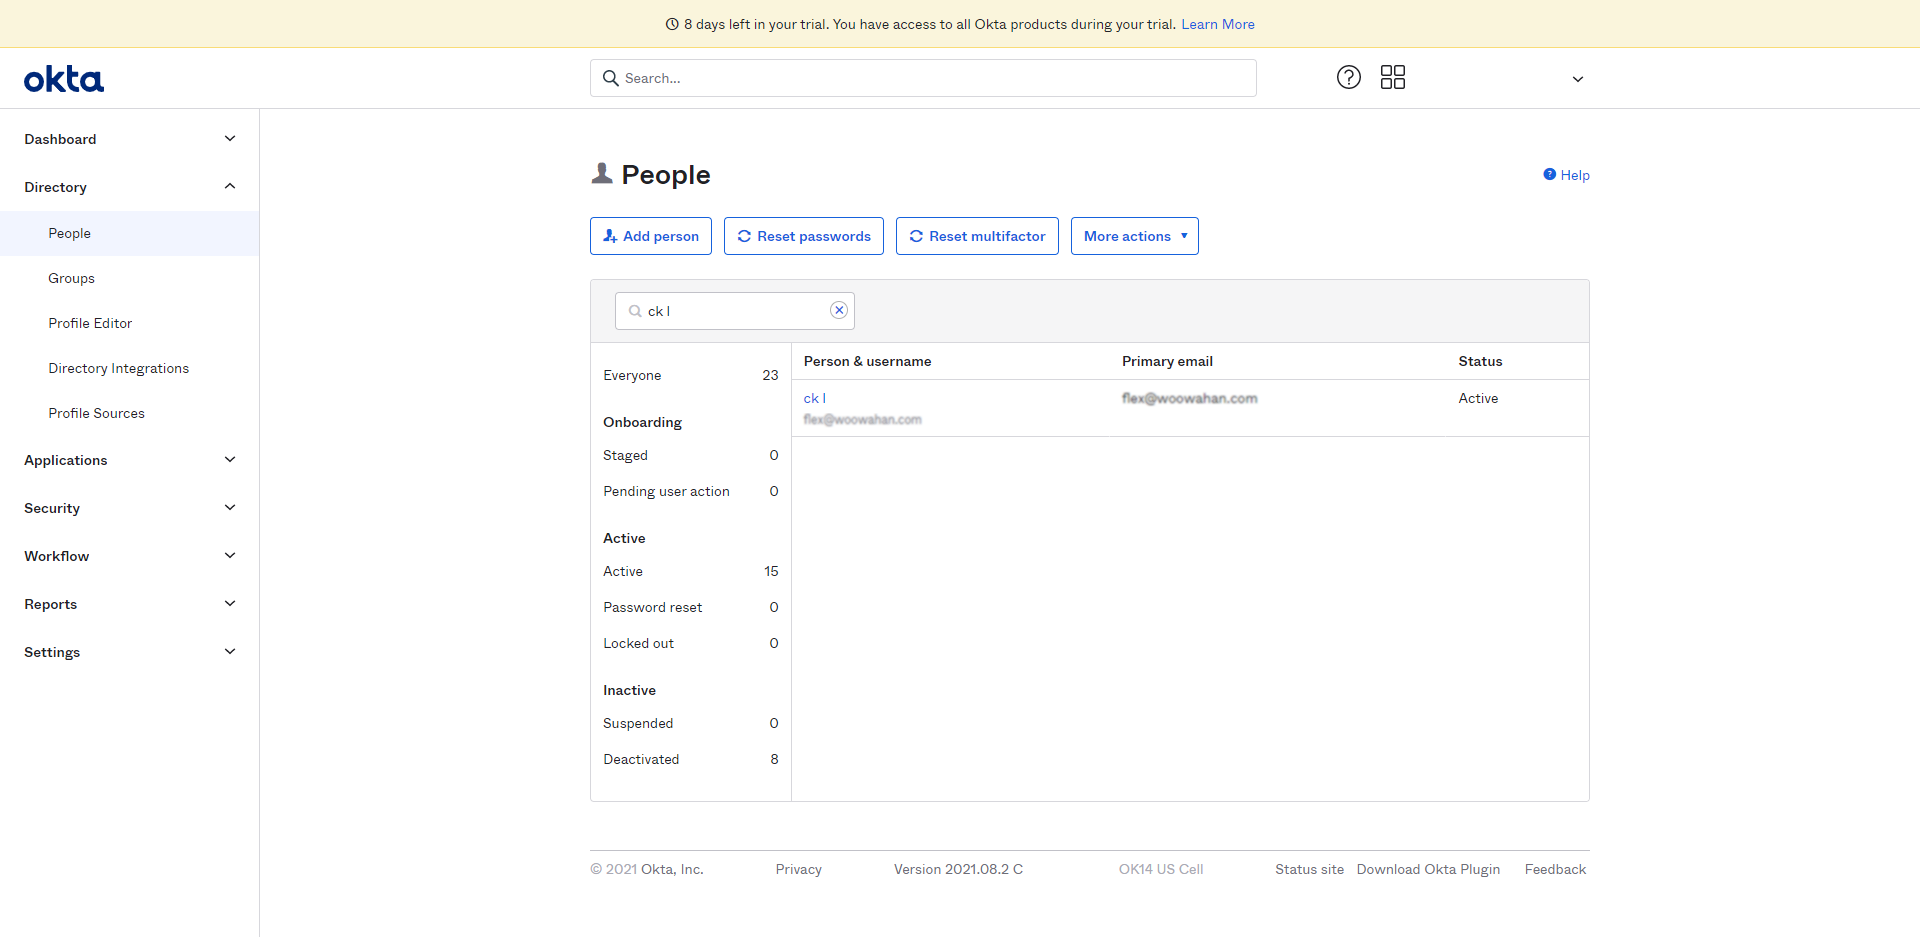The width and height of the screenshot is (1920, 937).
Task: Click the people filter magnifier icon
Action: pyautogui.click(x=635, y=311)
